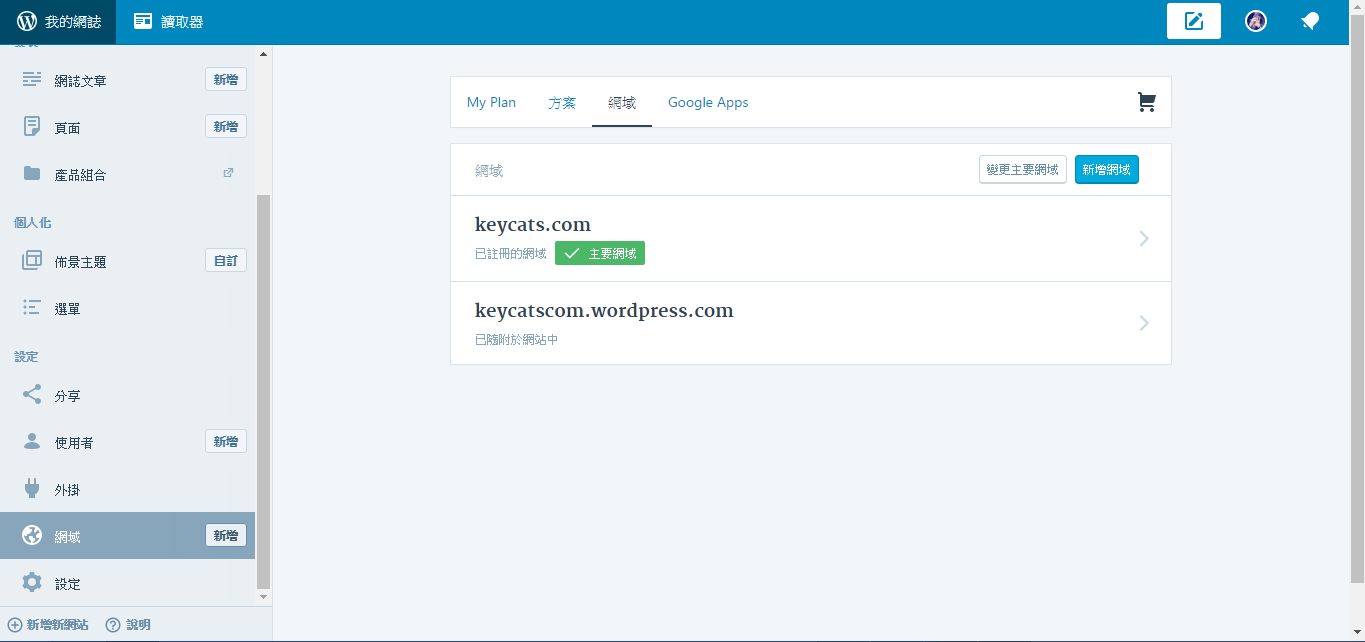1365x642 pixels.
Task: Open 產品組合 sidebar item
Action: coord(80,175)
